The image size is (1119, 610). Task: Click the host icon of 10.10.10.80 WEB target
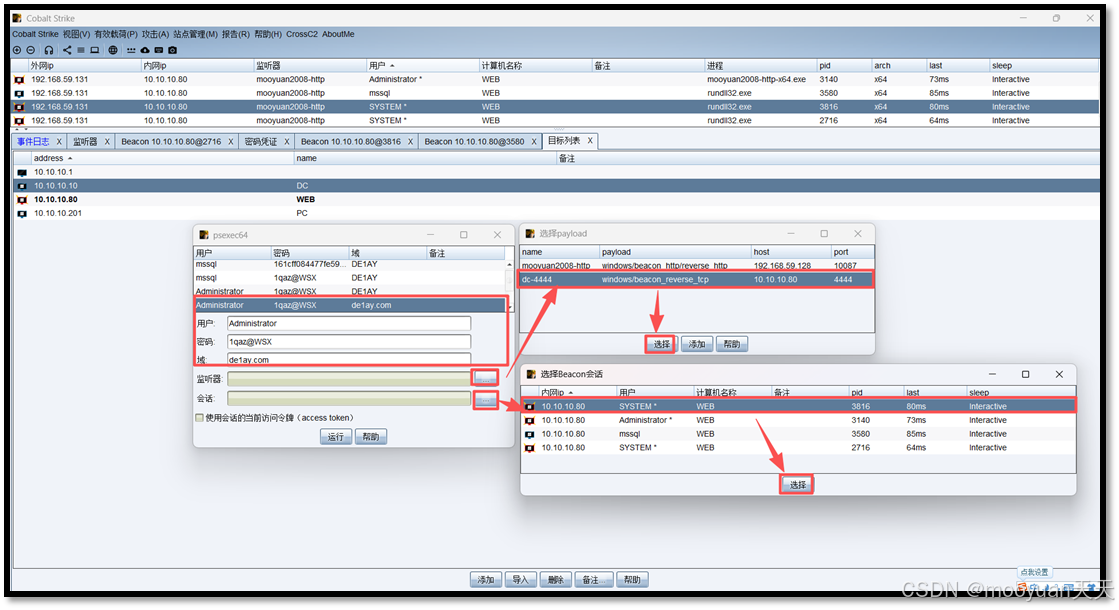(x=22, y=200)
